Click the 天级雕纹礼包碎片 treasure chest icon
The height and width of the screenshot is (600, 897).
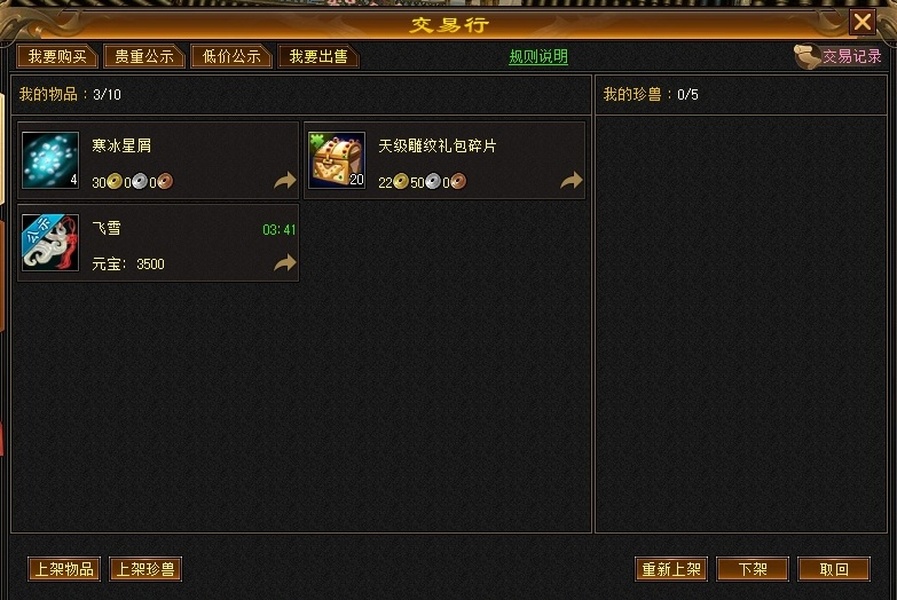pos(336,160)
